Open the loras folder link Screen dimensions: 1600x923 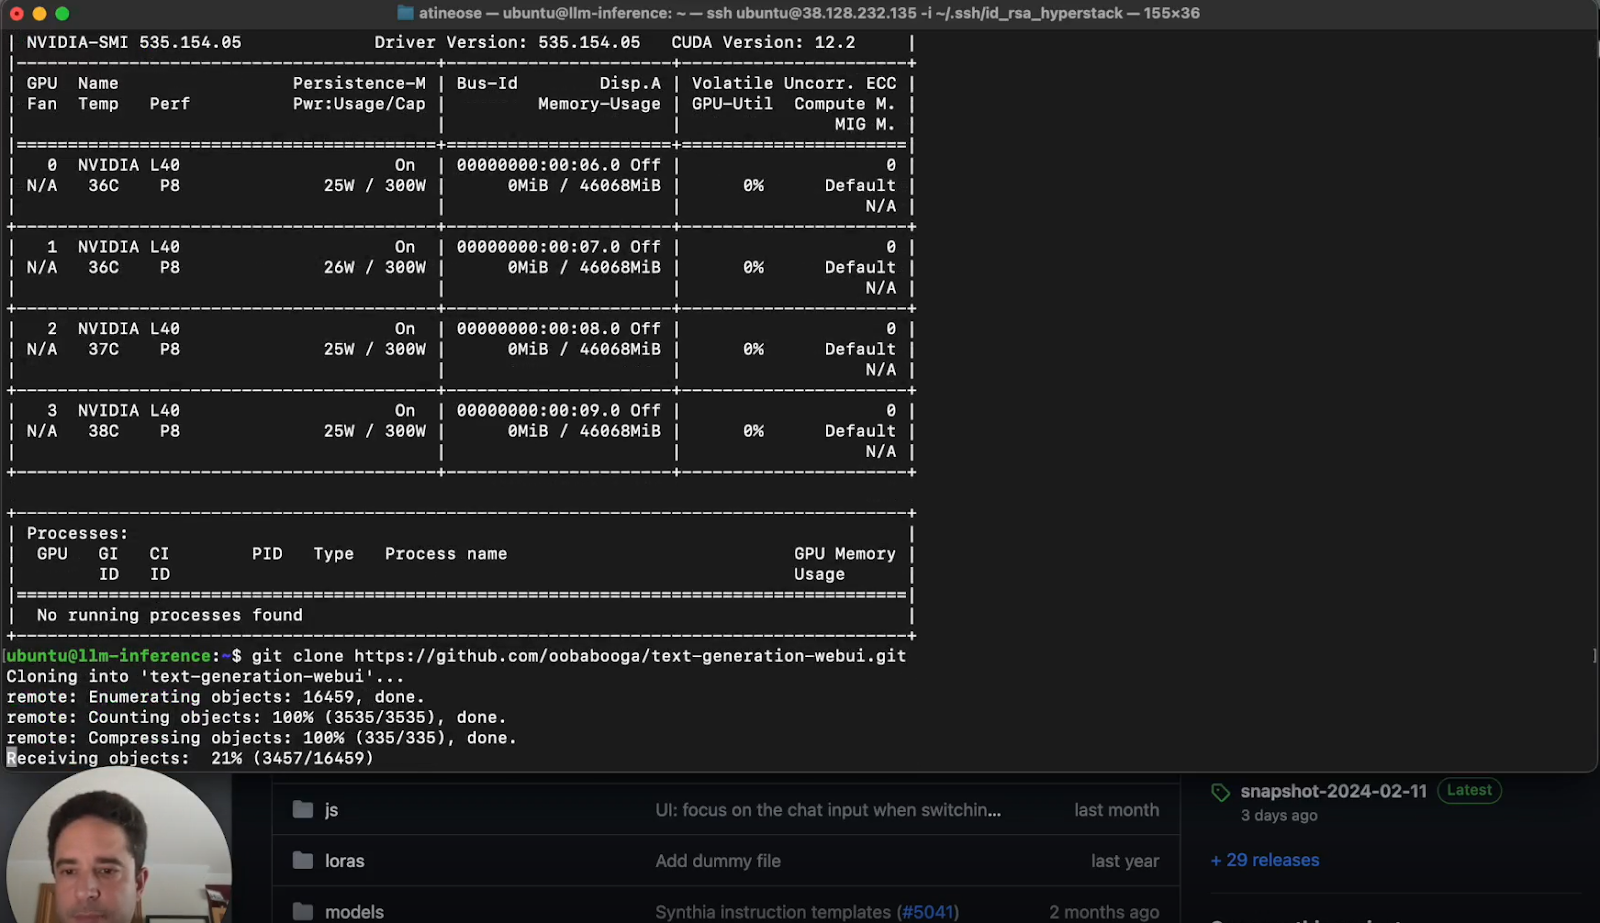pos(344,861)
